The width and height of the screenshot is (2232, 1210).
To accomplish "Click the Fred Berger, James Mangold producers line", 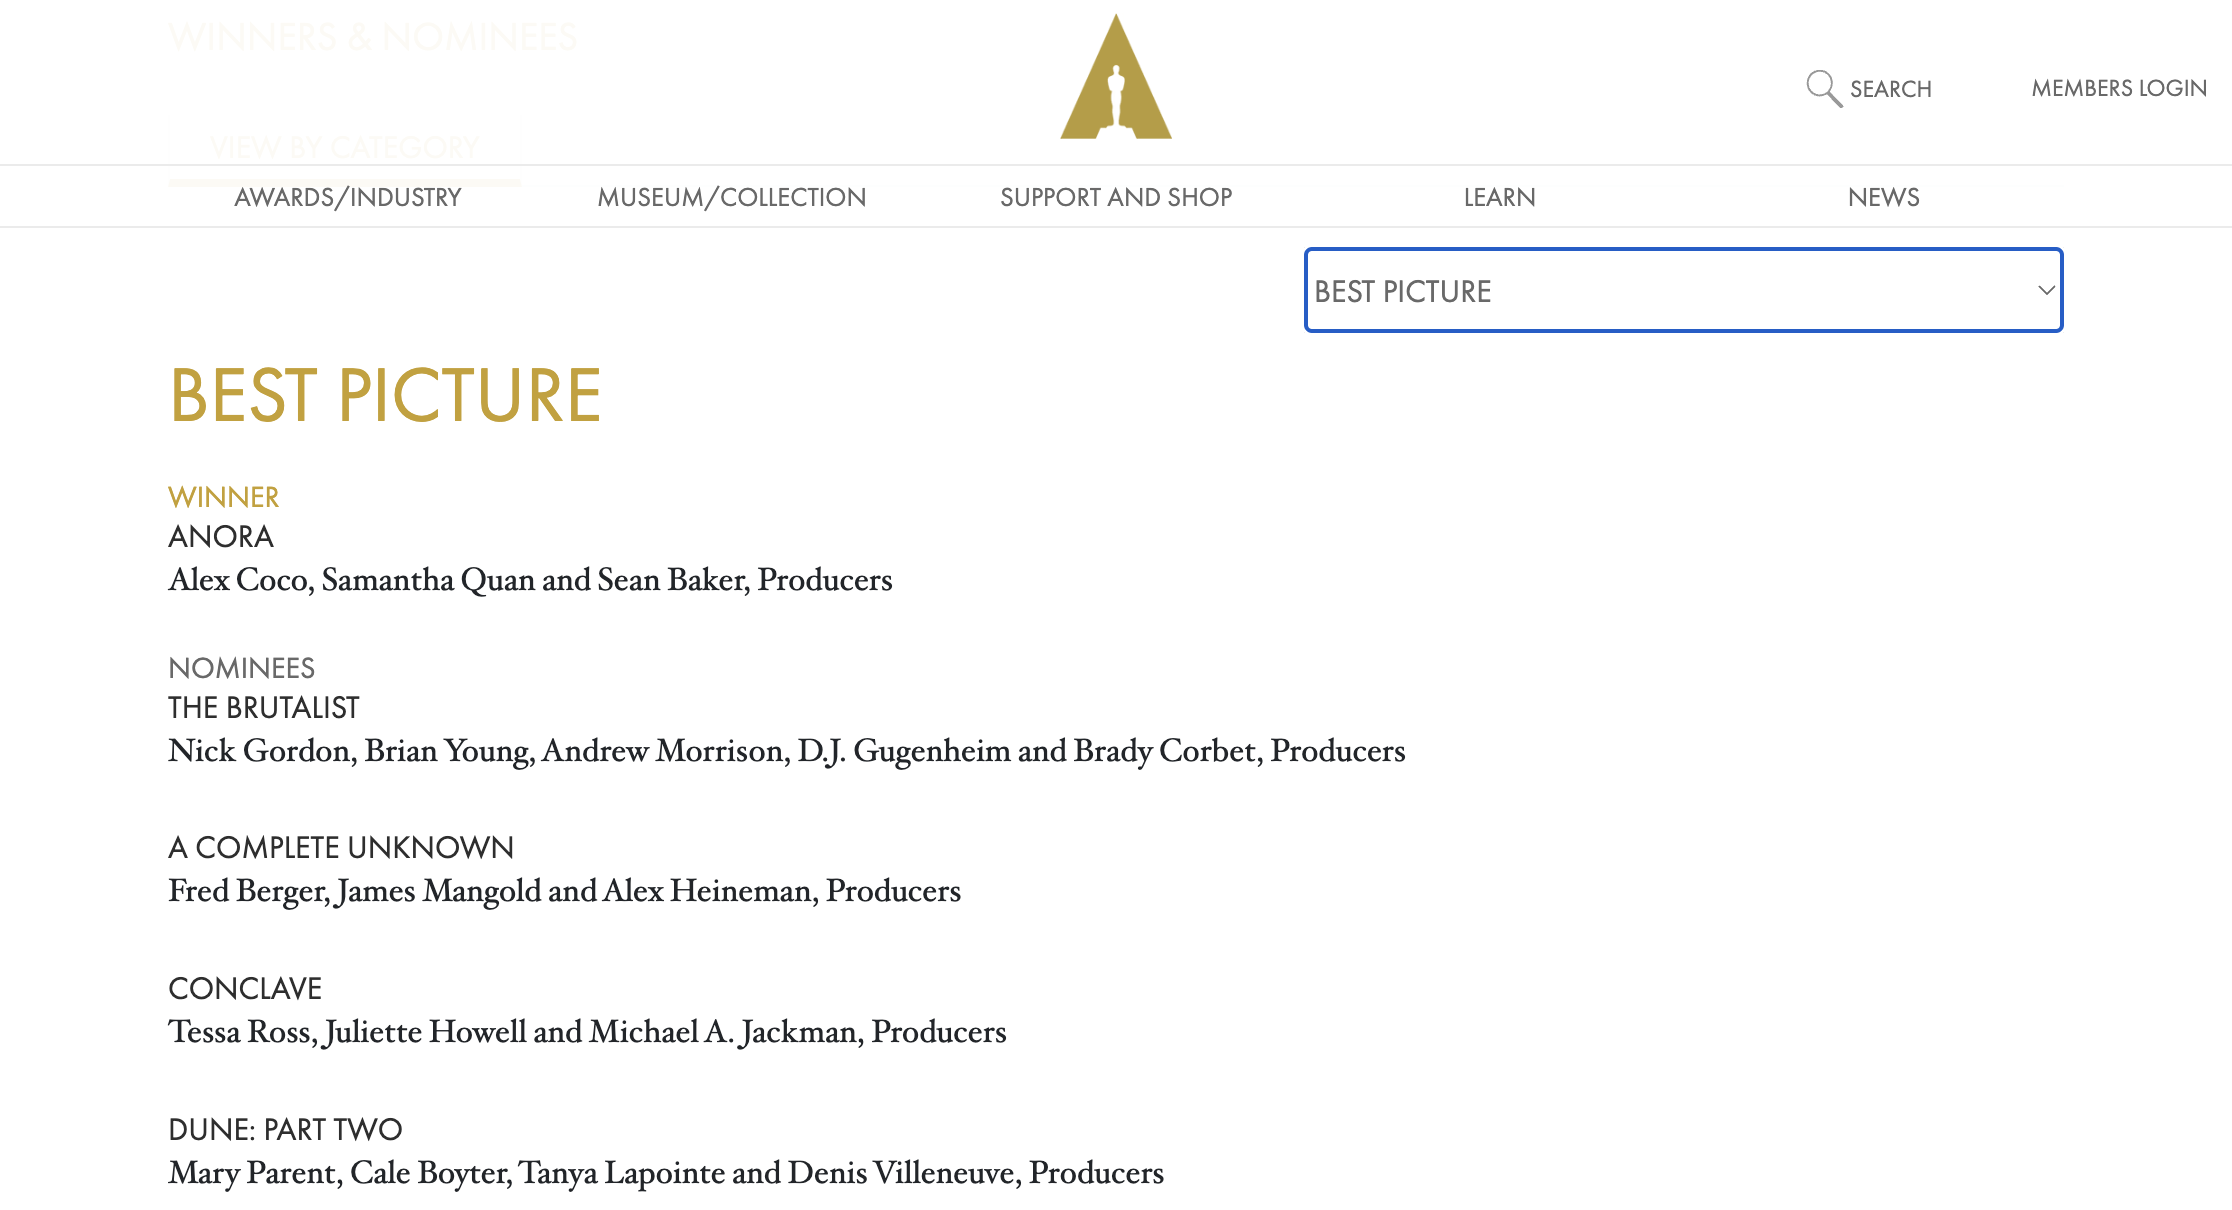I will (564, 891).
